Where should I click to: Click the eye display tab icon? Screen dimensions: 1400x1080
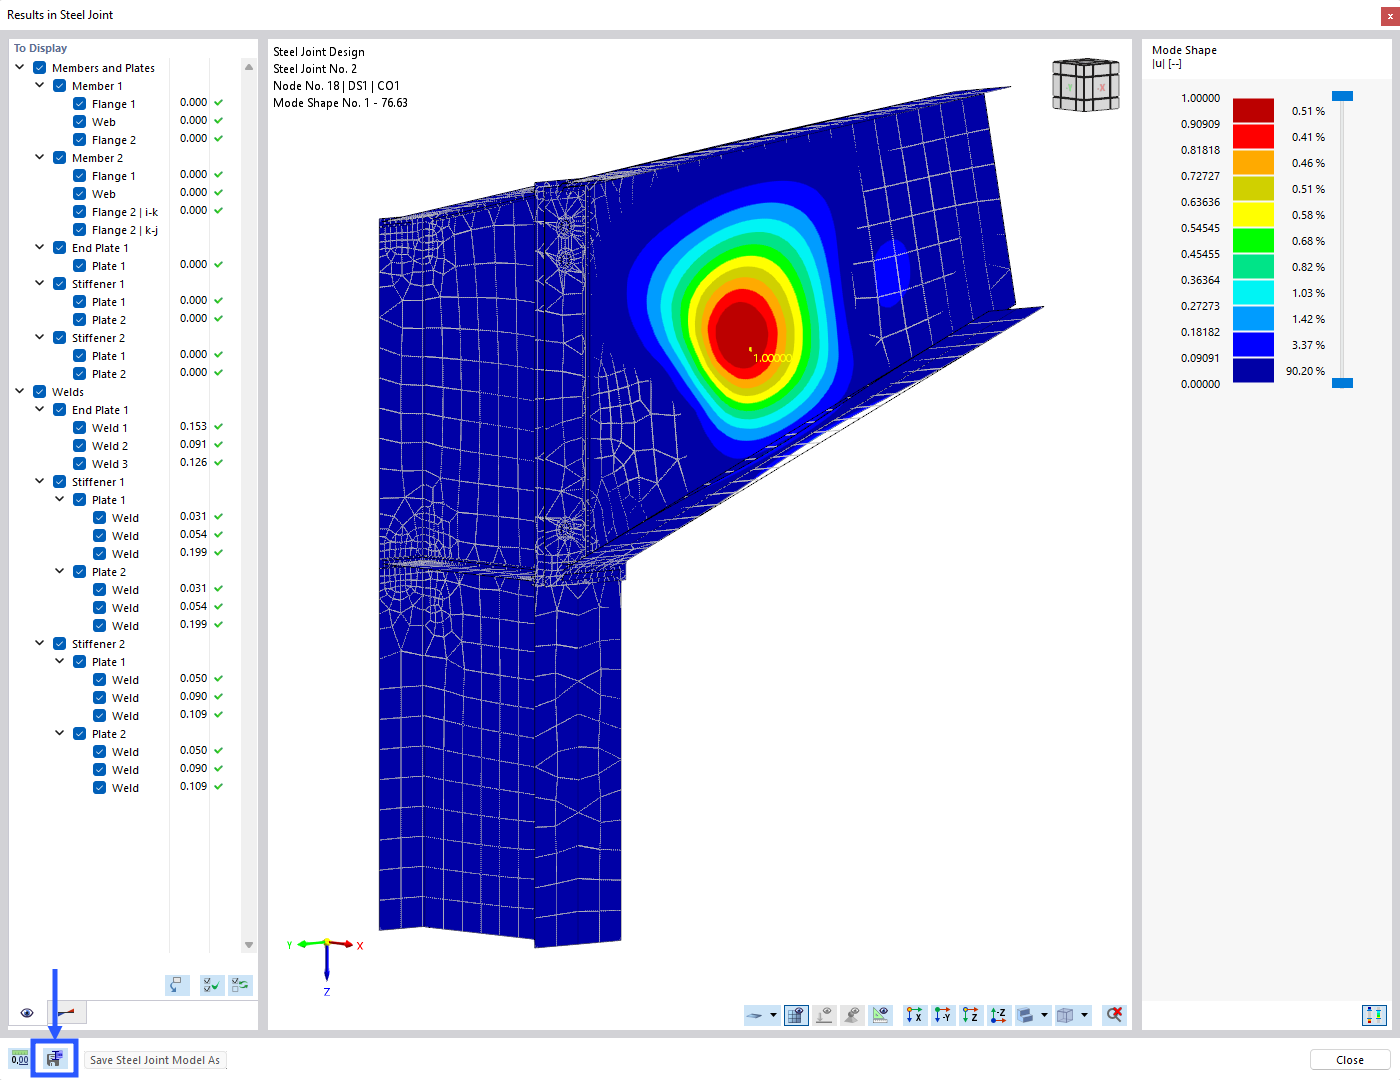click(x=27, y=1013)
